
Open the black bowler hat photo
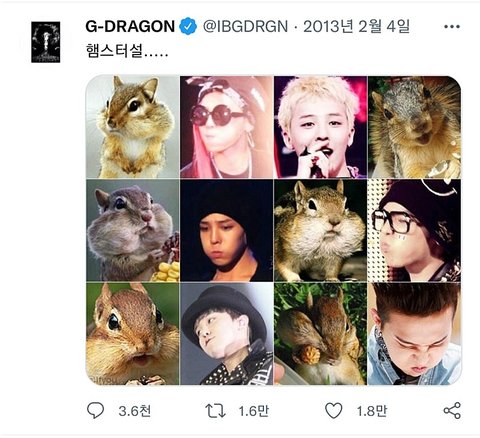pyautogui.click(x=227, y=334)
